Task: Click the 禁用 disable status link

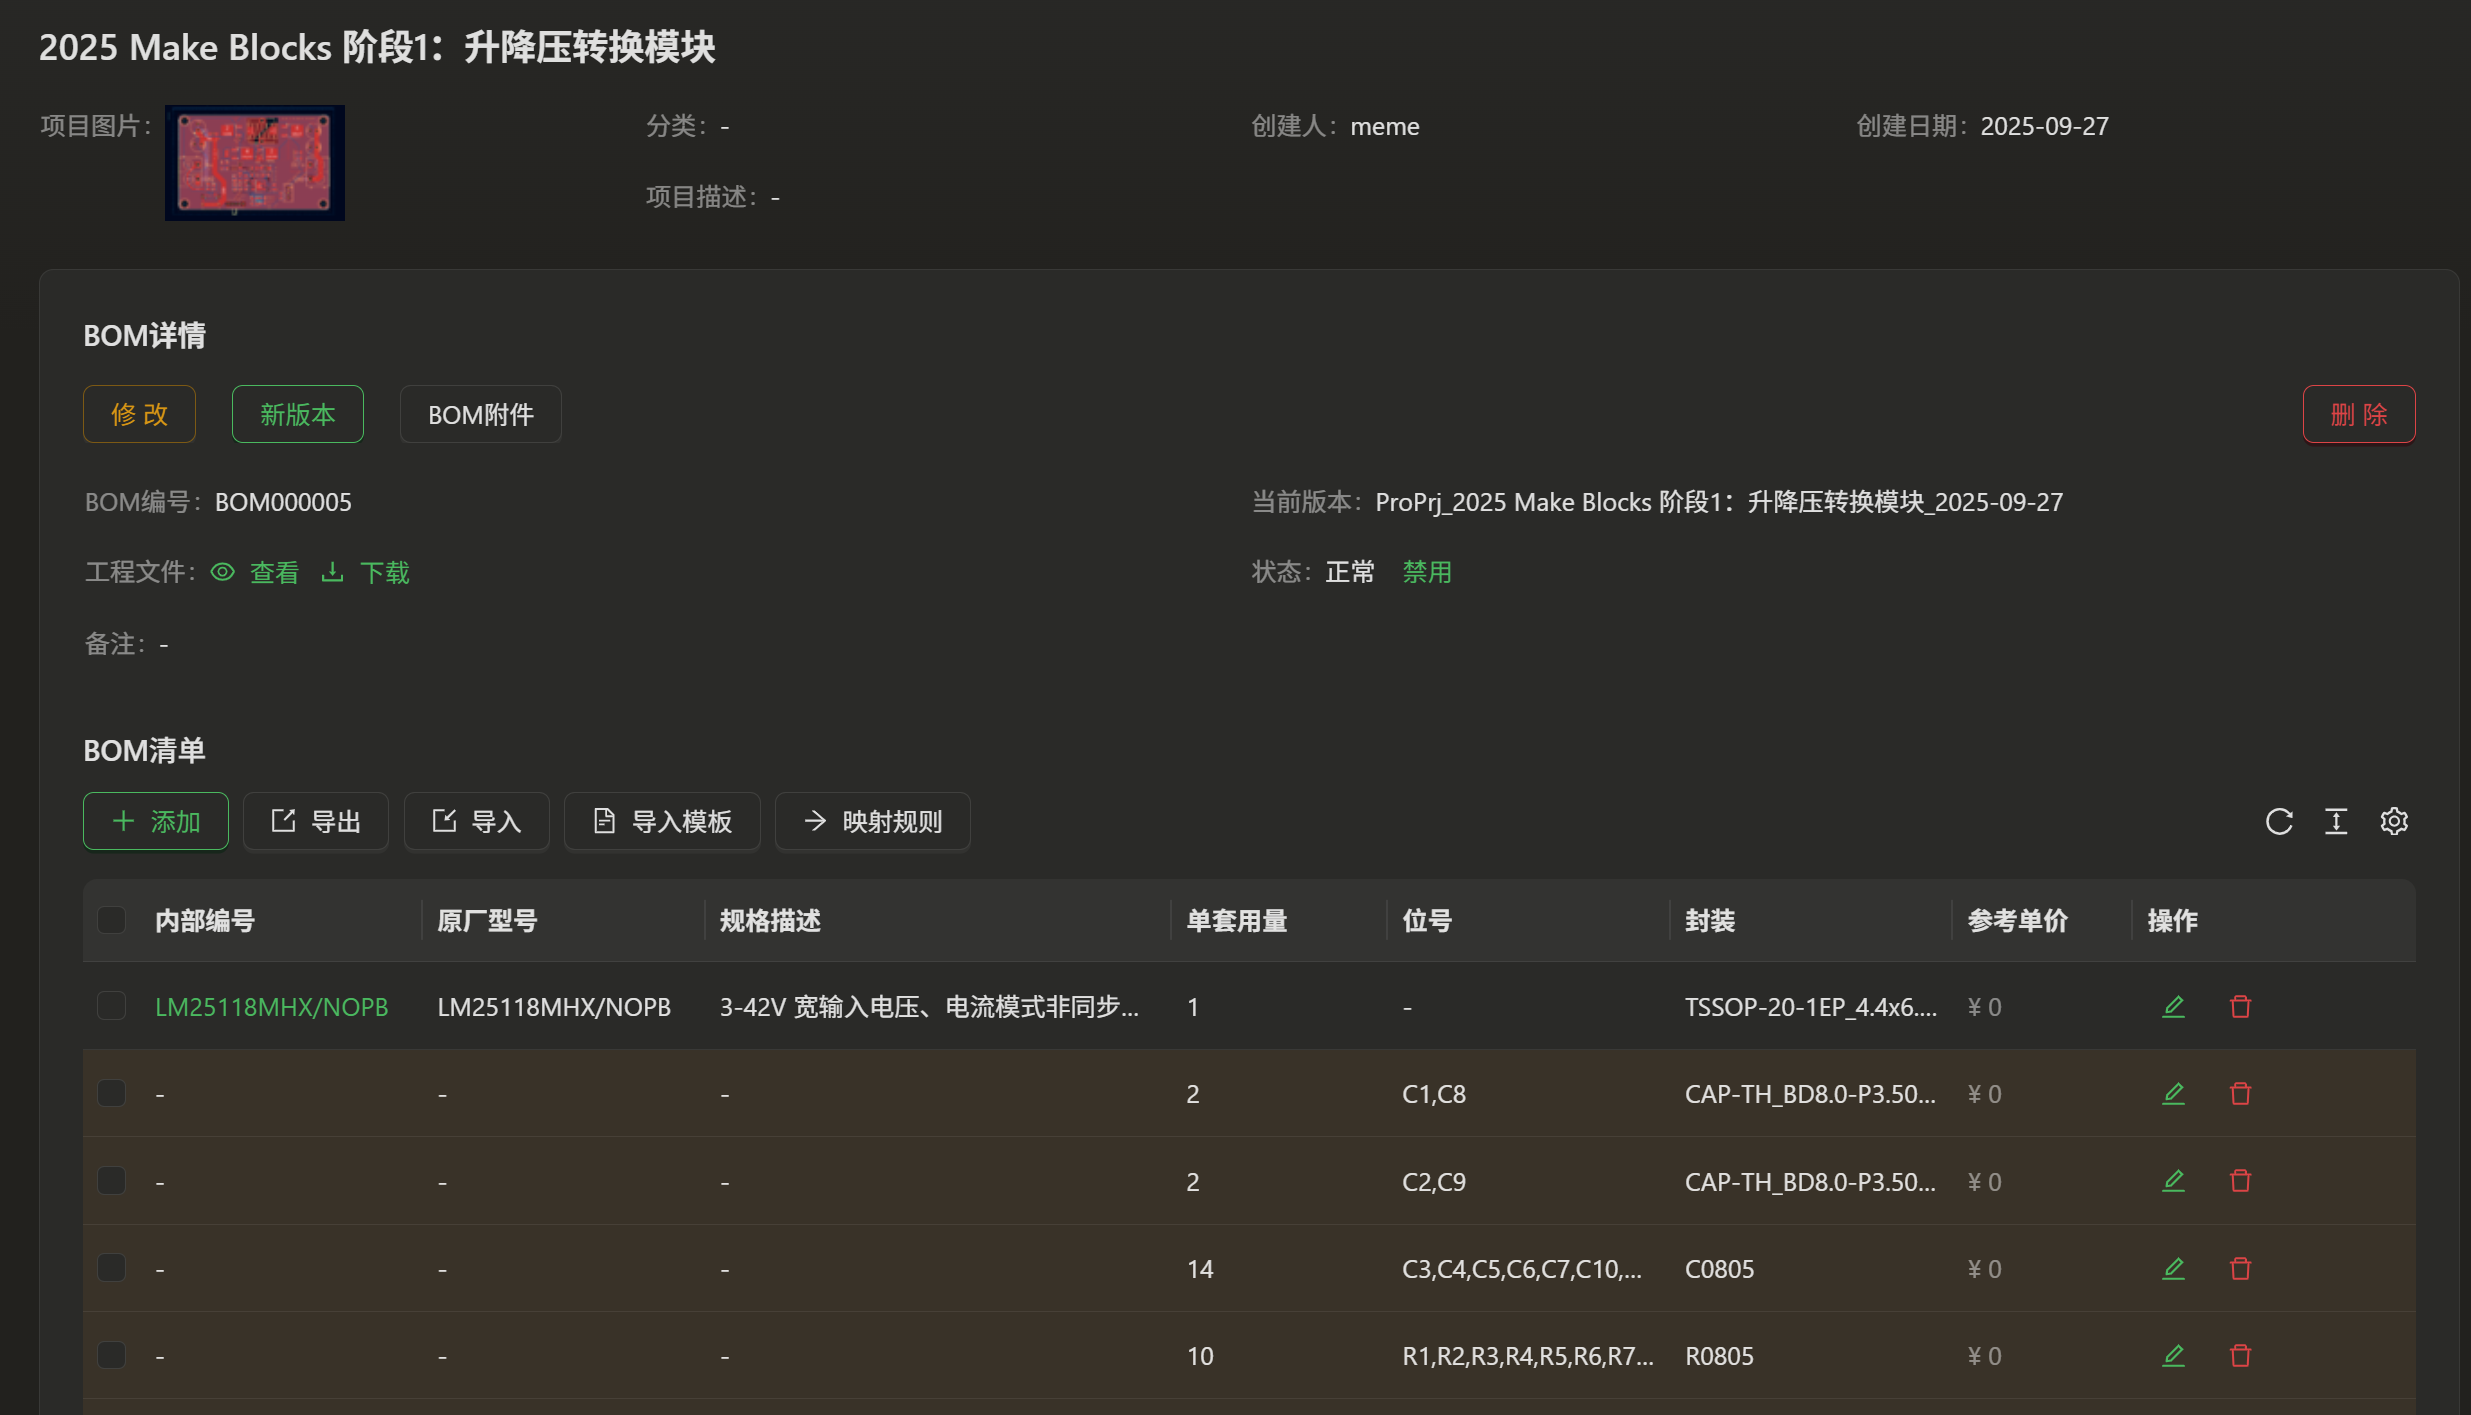Action: coord(1427,572)
